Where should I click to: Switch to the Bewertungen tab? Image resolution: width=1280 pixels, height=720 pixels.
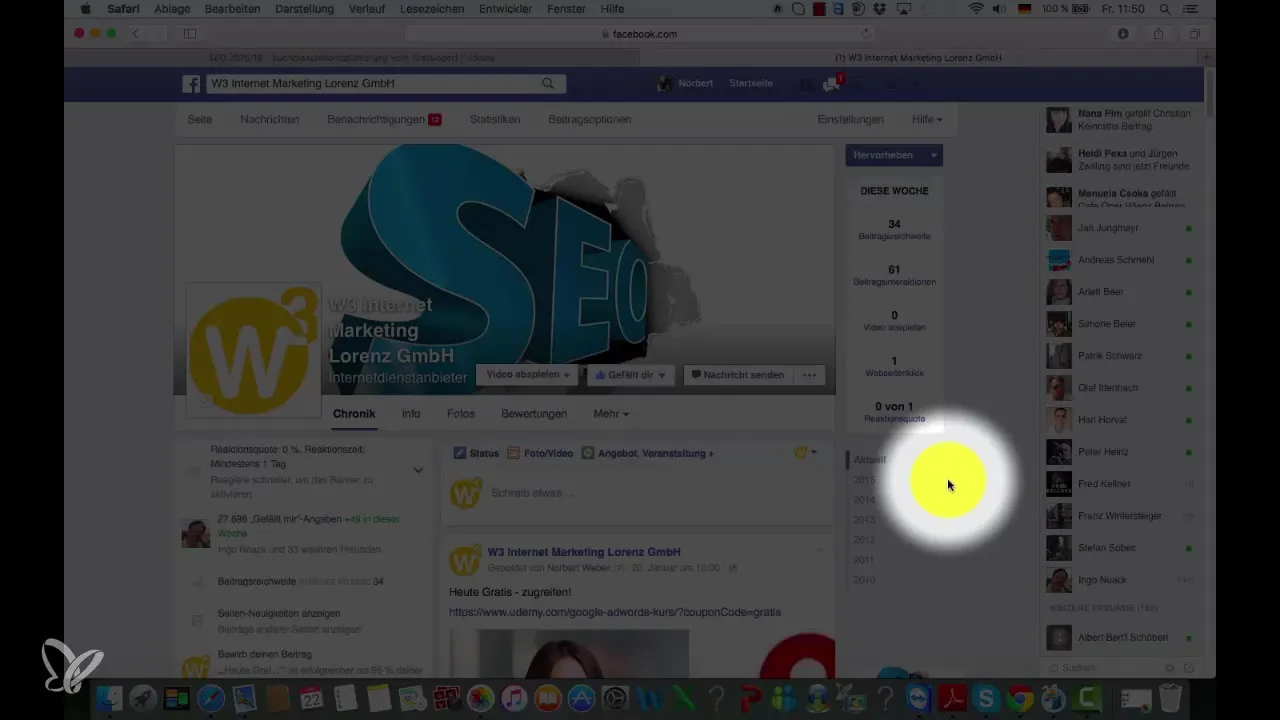(534, 413)
